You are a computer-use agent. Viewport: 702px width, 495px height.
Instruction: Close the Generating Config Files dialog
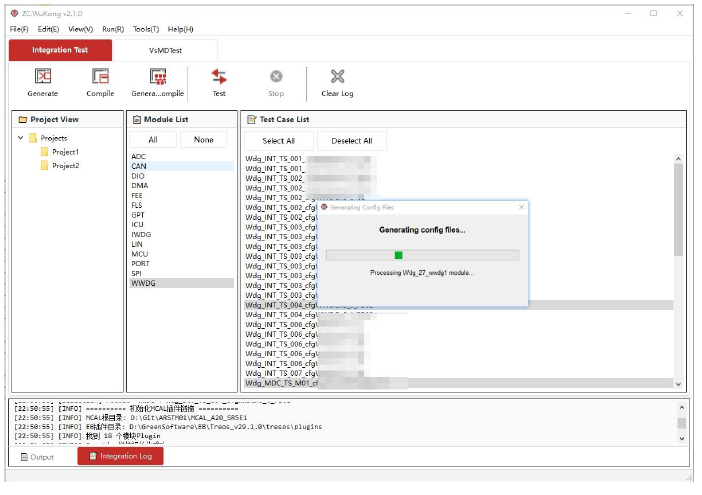(521, 207)
